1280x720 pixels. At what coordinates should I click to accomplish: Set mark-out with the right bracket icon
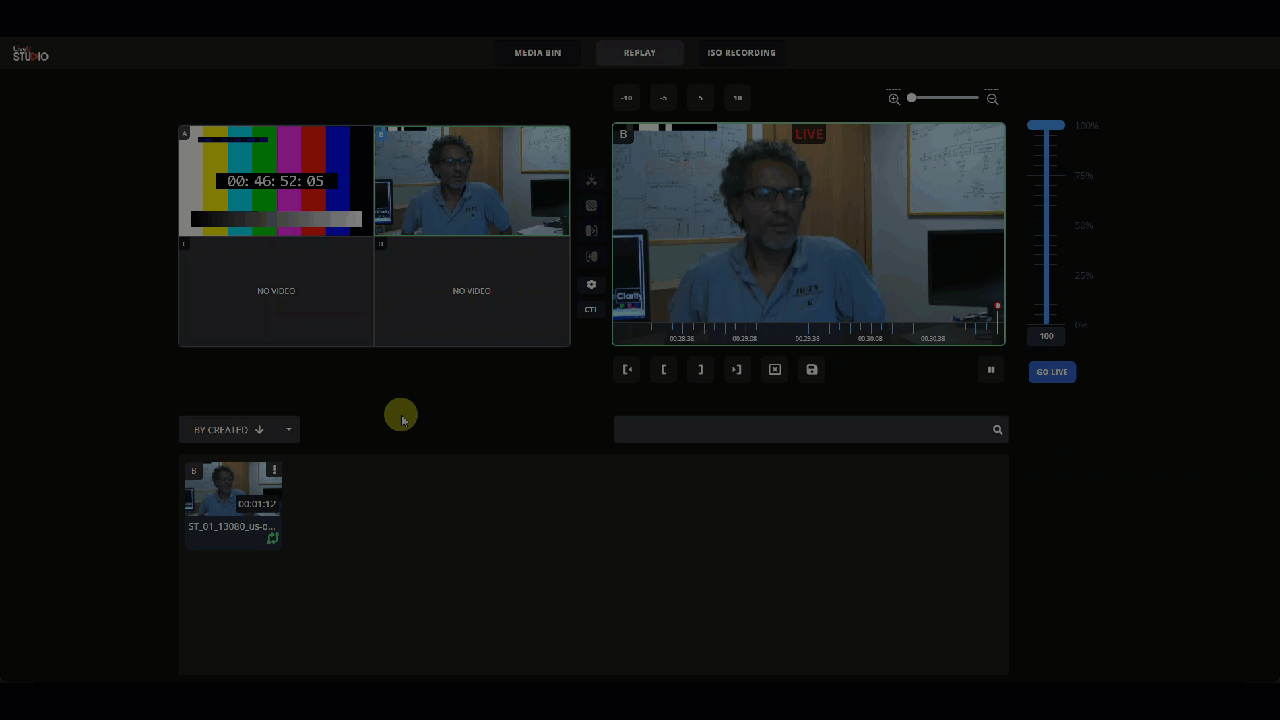701,370
